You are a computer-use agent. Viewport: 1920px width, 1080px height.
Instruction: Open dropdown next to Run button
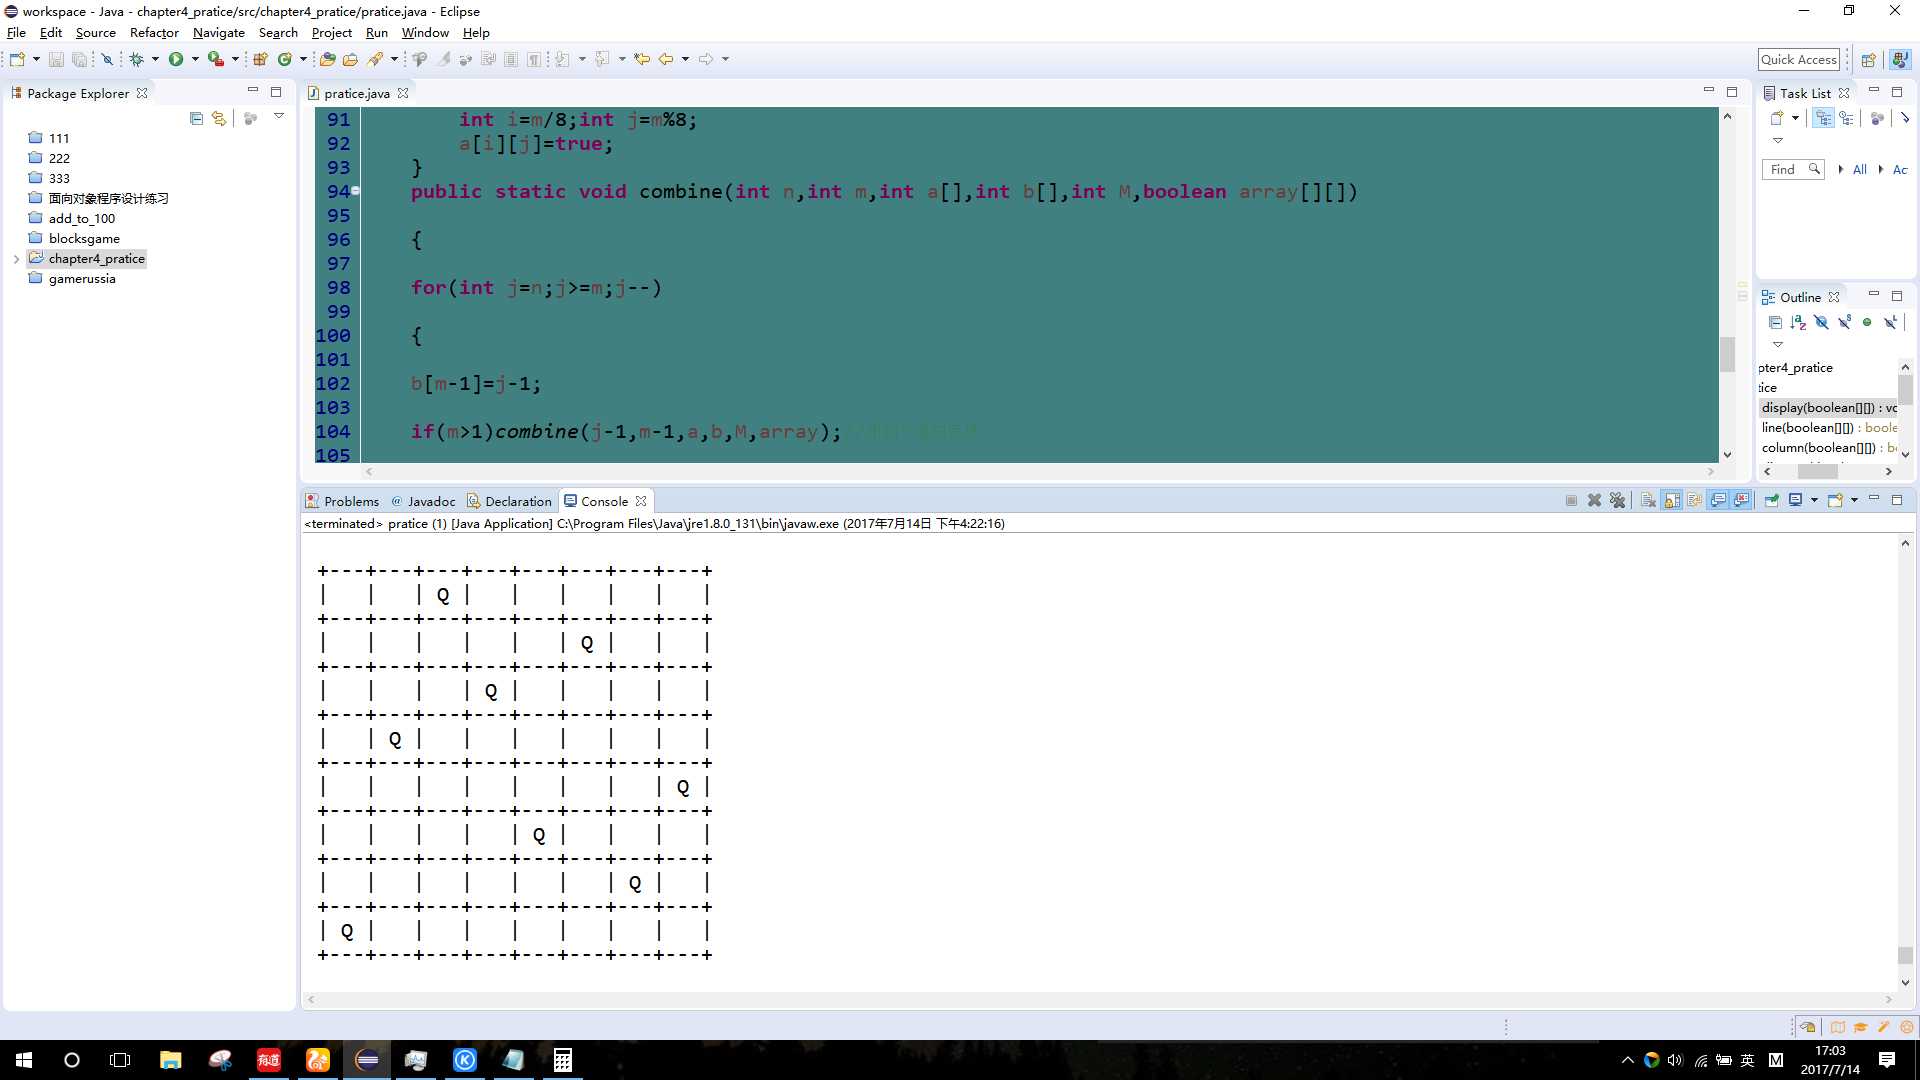[x=195, y=59]
